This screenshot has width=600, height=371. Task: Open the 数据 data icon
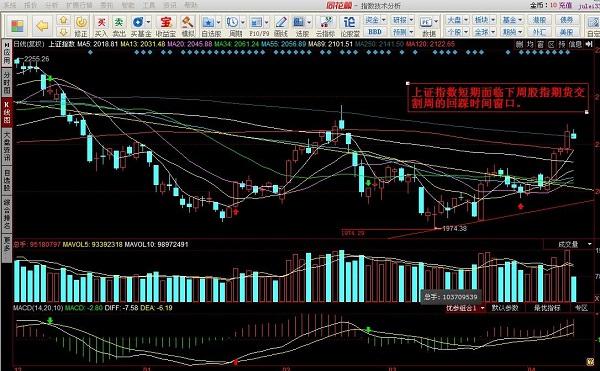pos(429,26)
